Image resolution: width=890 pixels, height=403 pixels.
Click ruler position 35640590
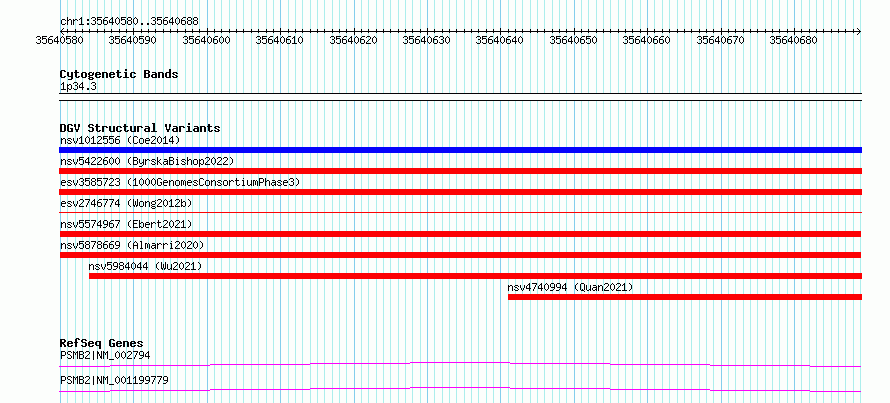pos(133,40)
